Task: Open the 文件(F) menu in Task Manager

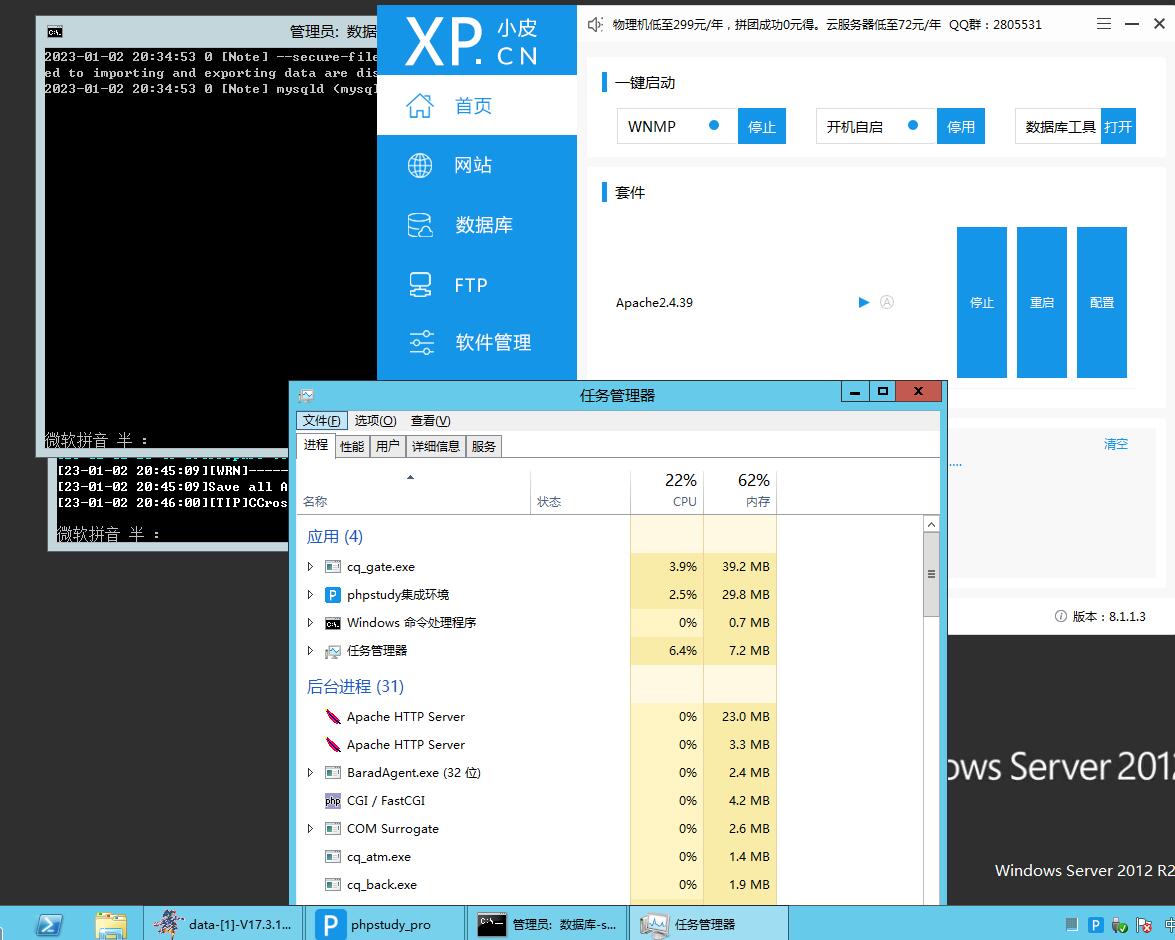Action: pos(321,421)
